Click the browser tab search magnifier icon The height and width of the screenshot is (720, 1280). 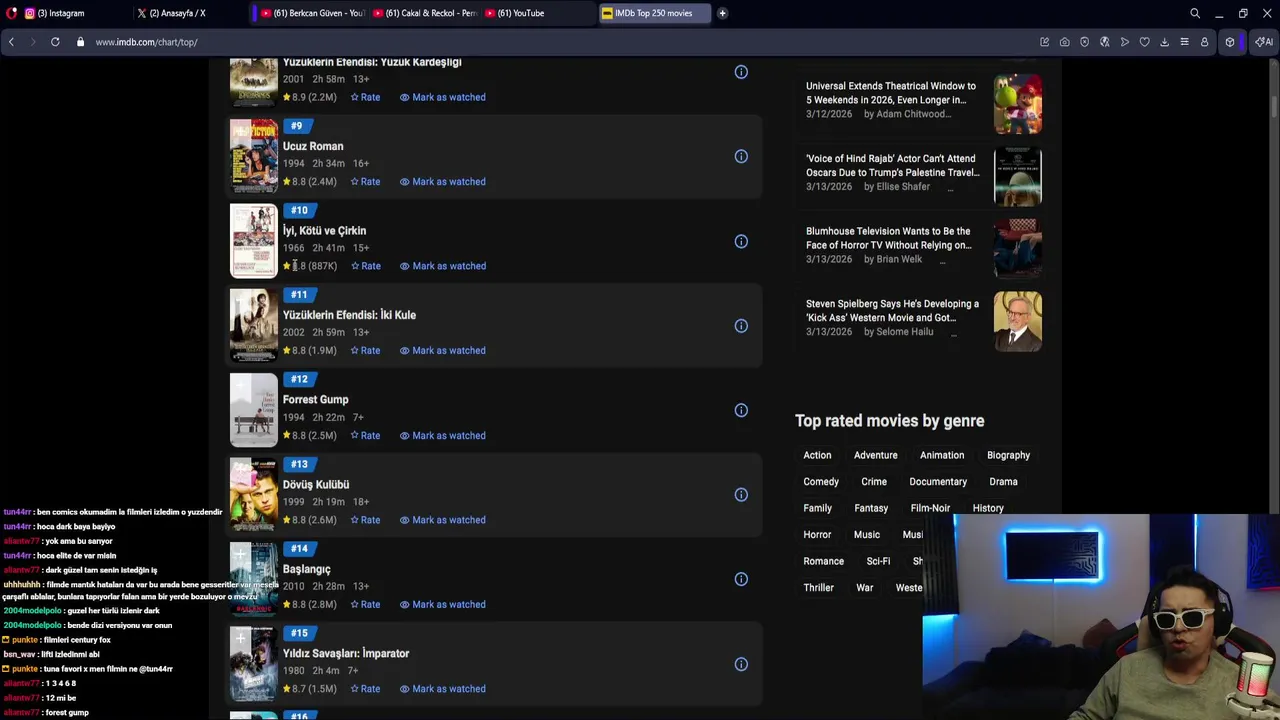coord(1194,13)
